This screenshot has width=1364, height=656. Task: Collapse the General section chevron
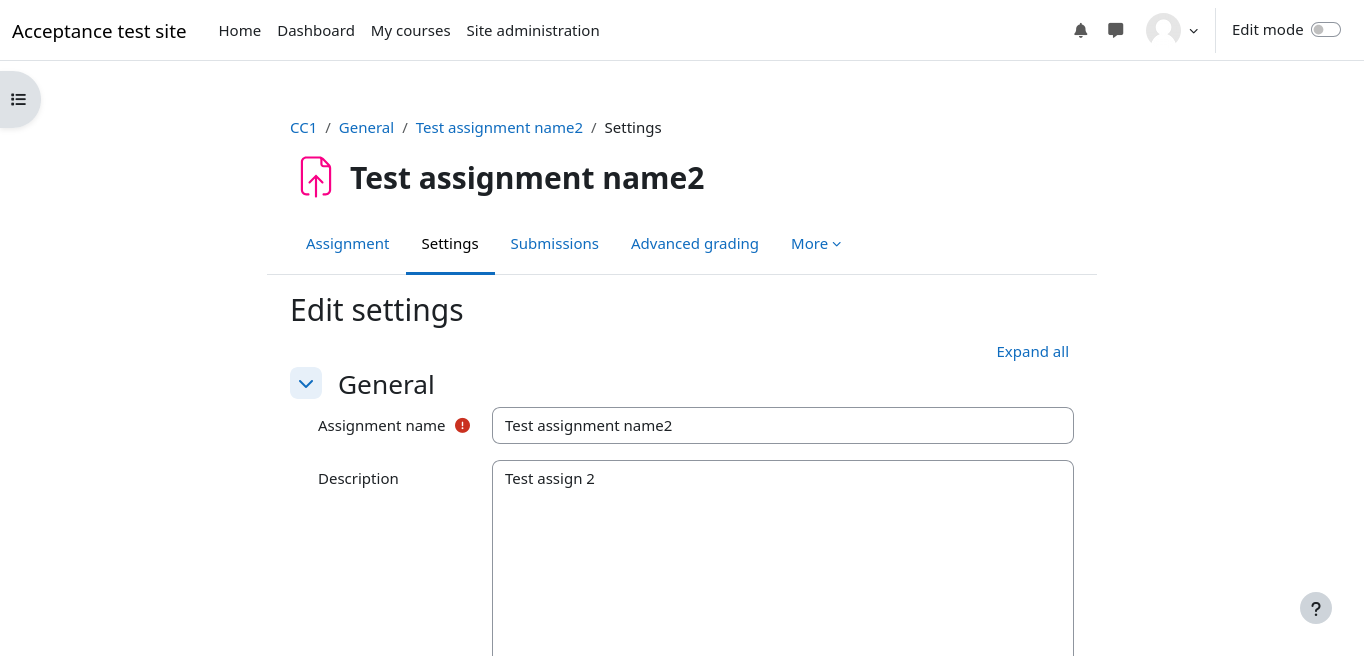(x=306, y=384)
